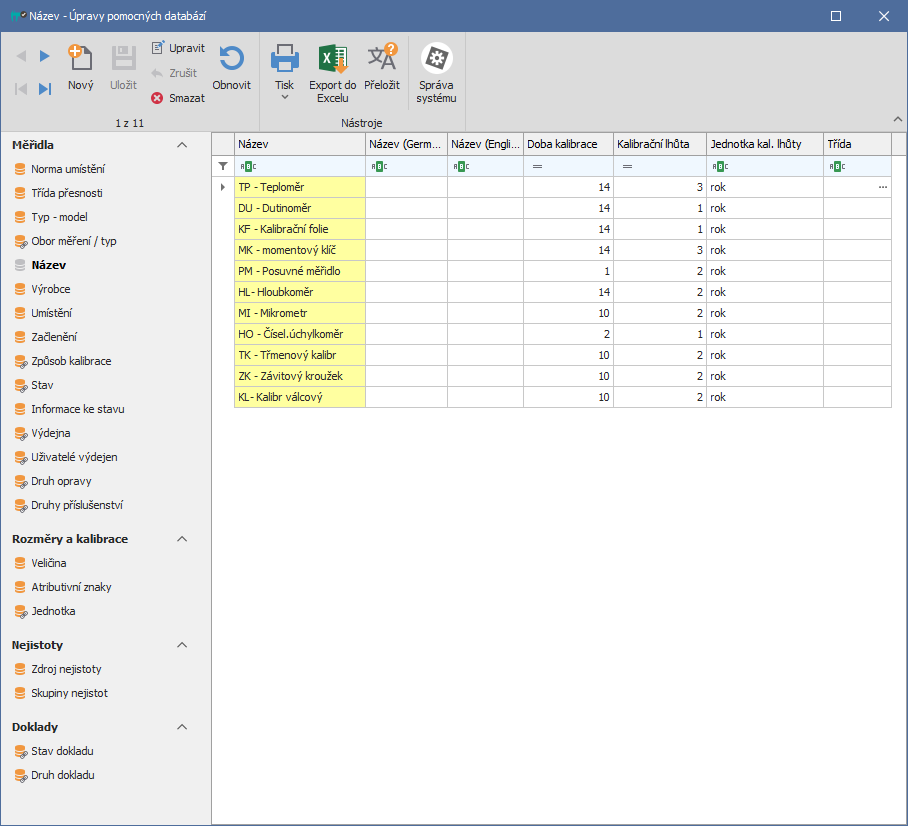The height and width of the screenshot is (826, 908).
Task: Sort by Kalibrační lhůta column header
Action: [660, 144]
